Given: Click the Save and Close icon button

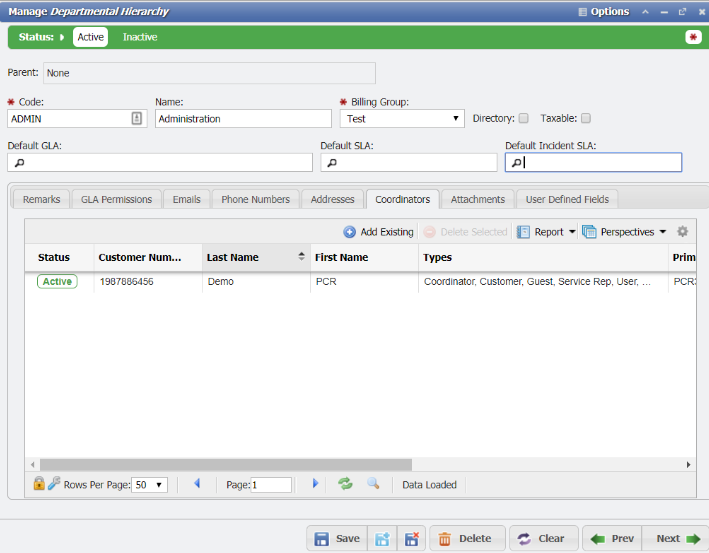Looking at the screenshot, I should 411,539.
